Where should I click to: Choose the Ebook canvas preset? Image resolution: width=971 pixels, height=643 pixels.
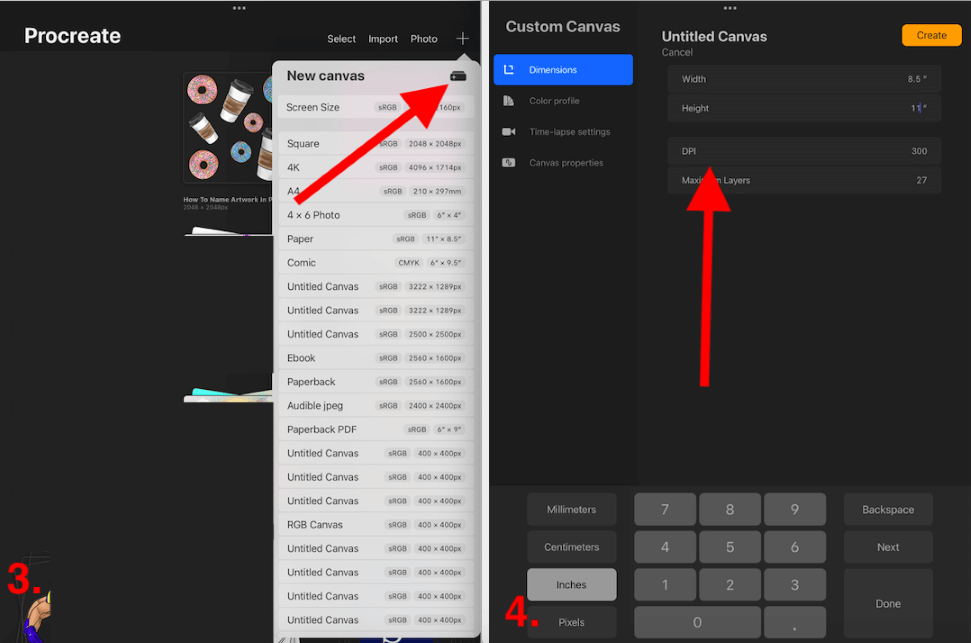tap(376, 358)
